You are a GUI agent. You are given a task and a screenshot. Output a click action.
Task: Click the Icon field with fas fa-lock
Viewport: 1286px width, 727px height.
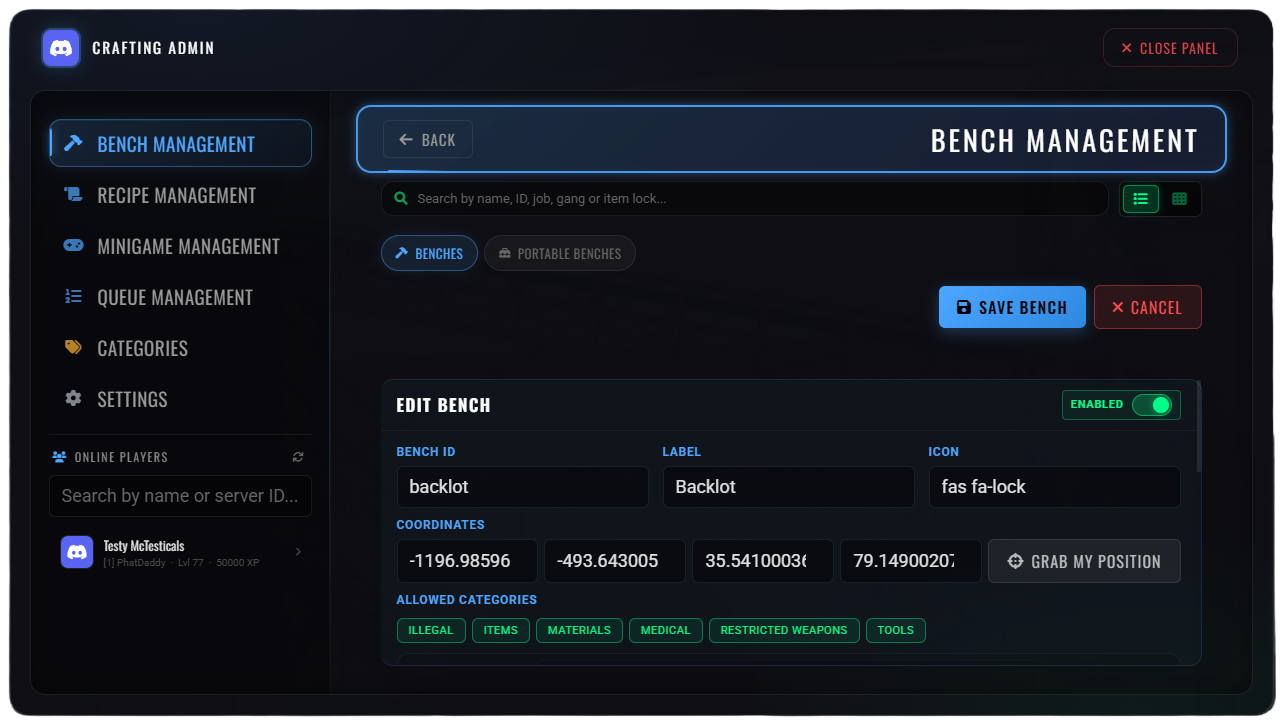[1055, 487]
